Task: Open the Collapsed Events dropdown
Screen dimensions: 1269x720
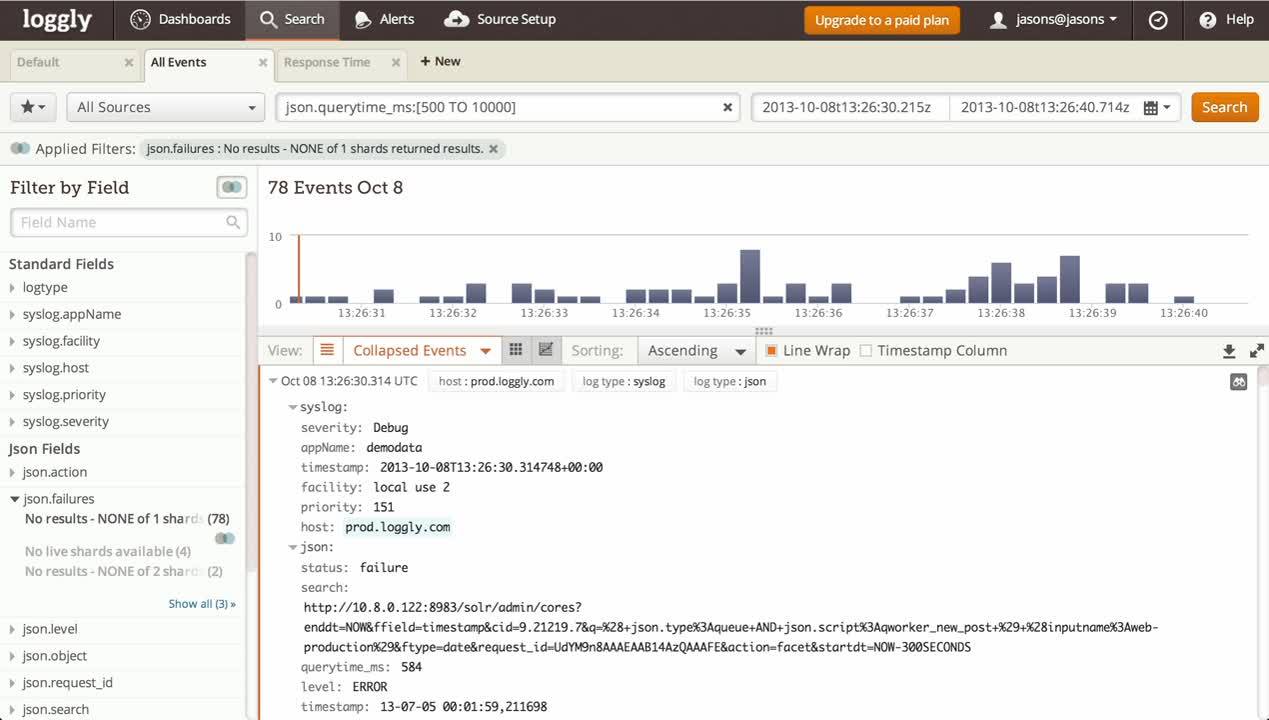Action: click(421, 351)
